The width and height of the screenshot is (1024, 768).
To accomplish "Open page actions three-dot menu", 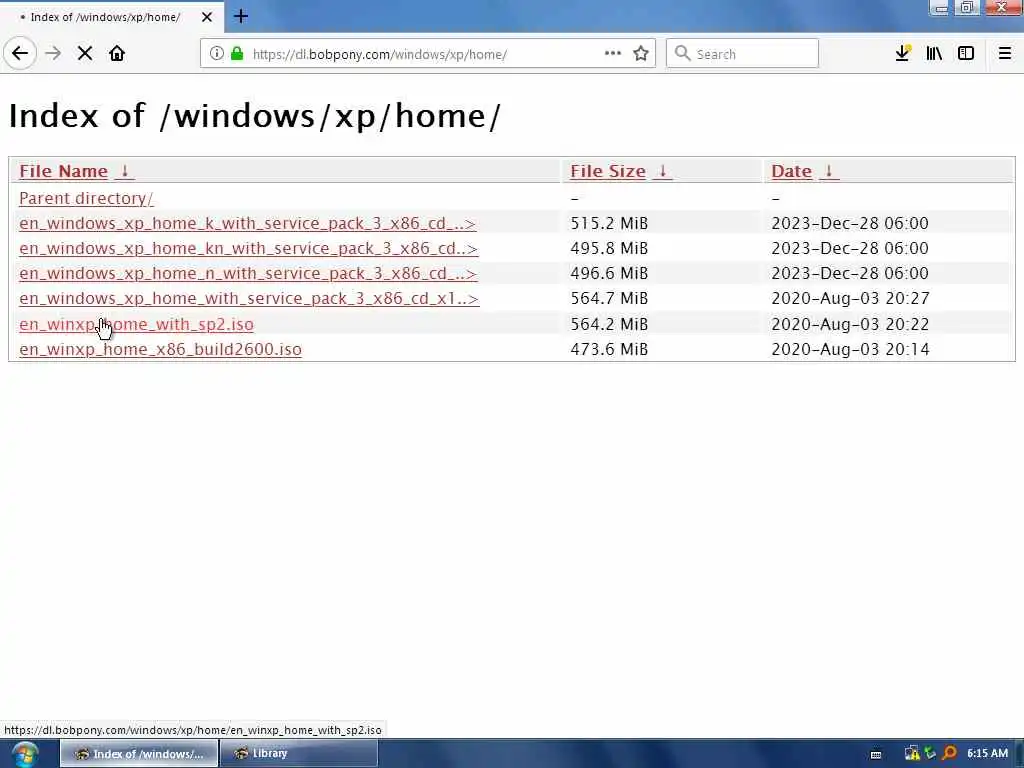I will tap(613, 54).
